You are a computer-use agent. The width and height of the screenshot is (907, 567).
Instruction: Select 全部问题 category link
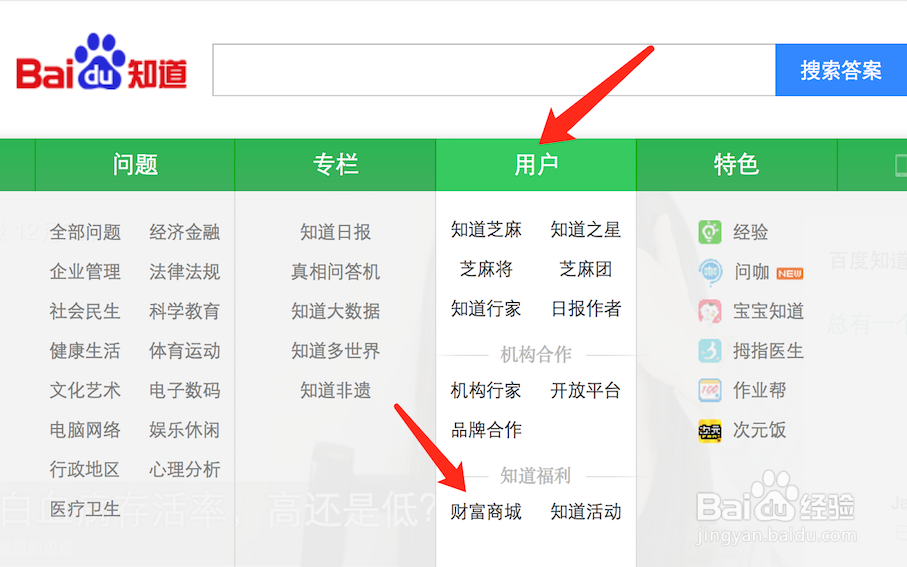[x=85, y=232]
